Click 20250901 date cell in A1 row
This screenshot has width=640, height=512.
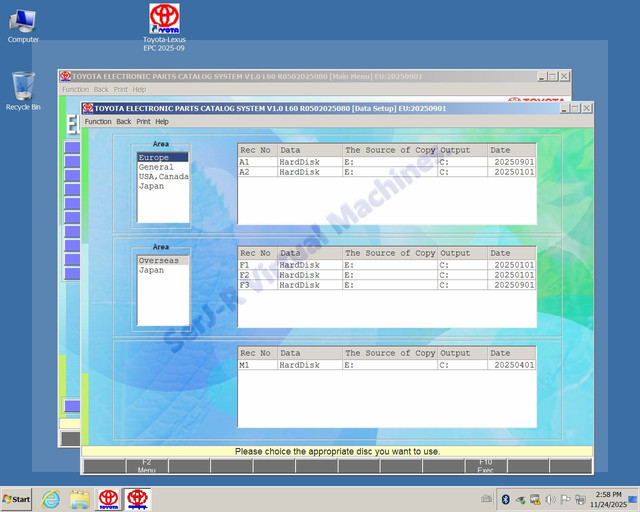point(511,162)
